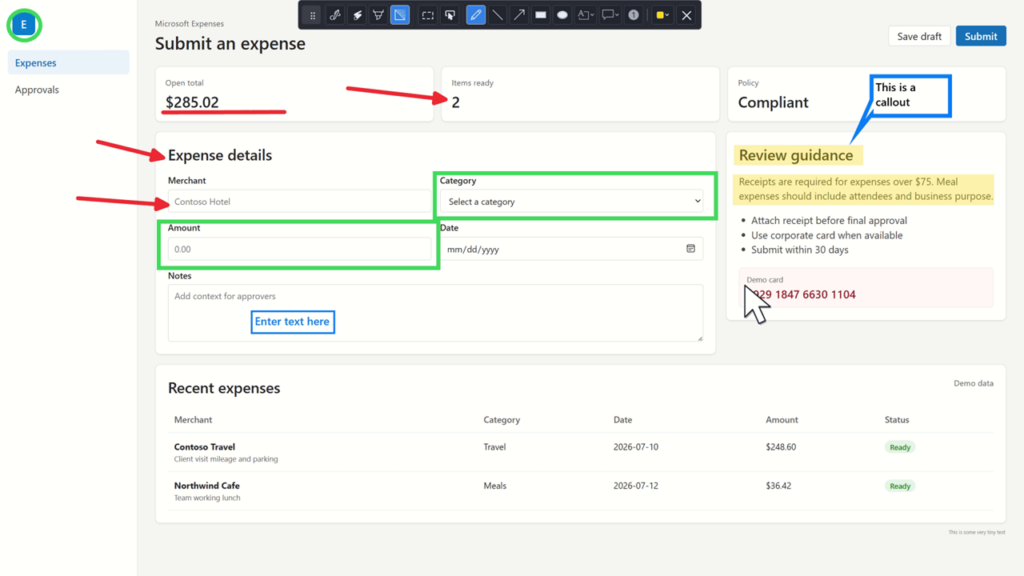Select the straight Line tool

tap(498, 15)
